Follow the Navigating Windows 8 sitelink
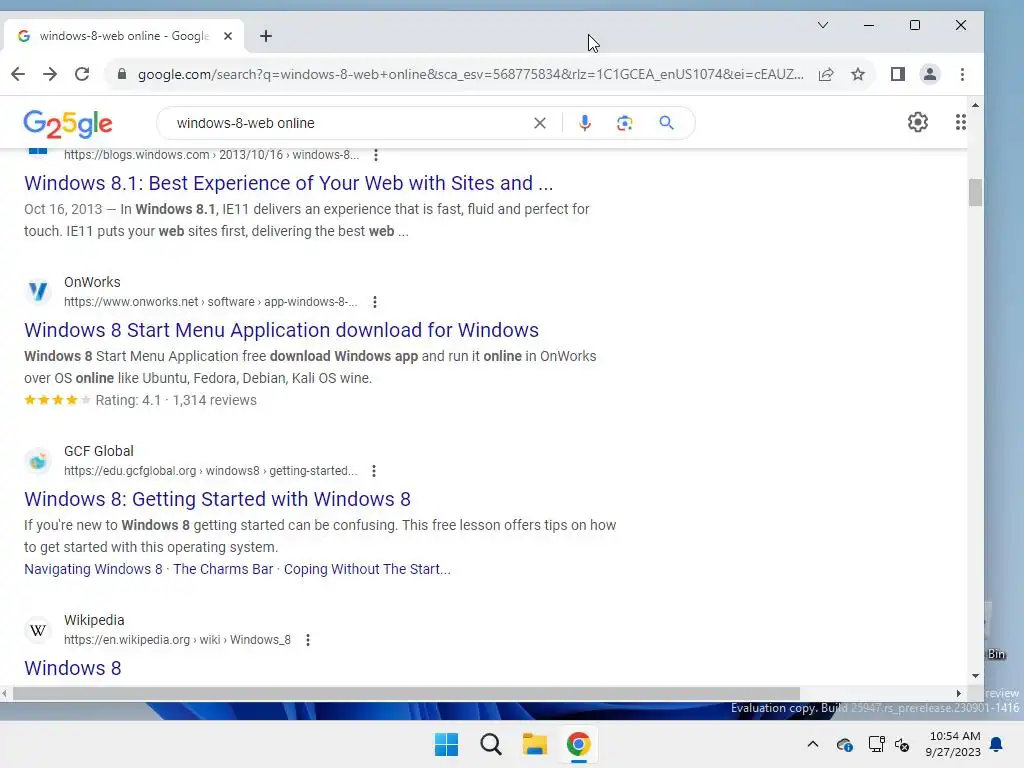This screenshot has width=1024, height=768. (x=93, y=569)
